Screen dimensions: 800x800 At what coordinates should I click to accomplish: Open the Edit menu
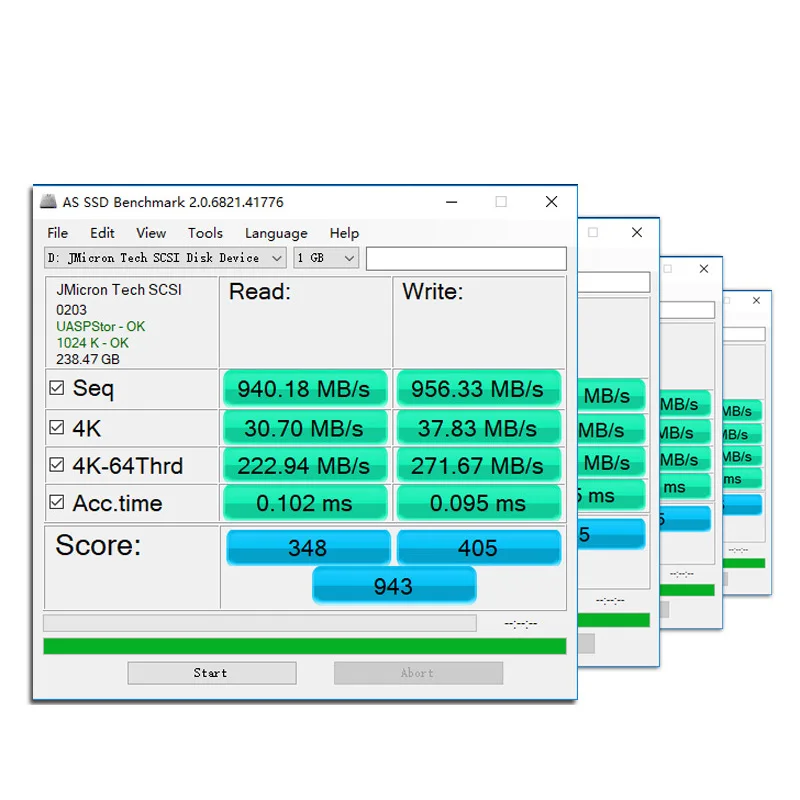tap(102, 233)
